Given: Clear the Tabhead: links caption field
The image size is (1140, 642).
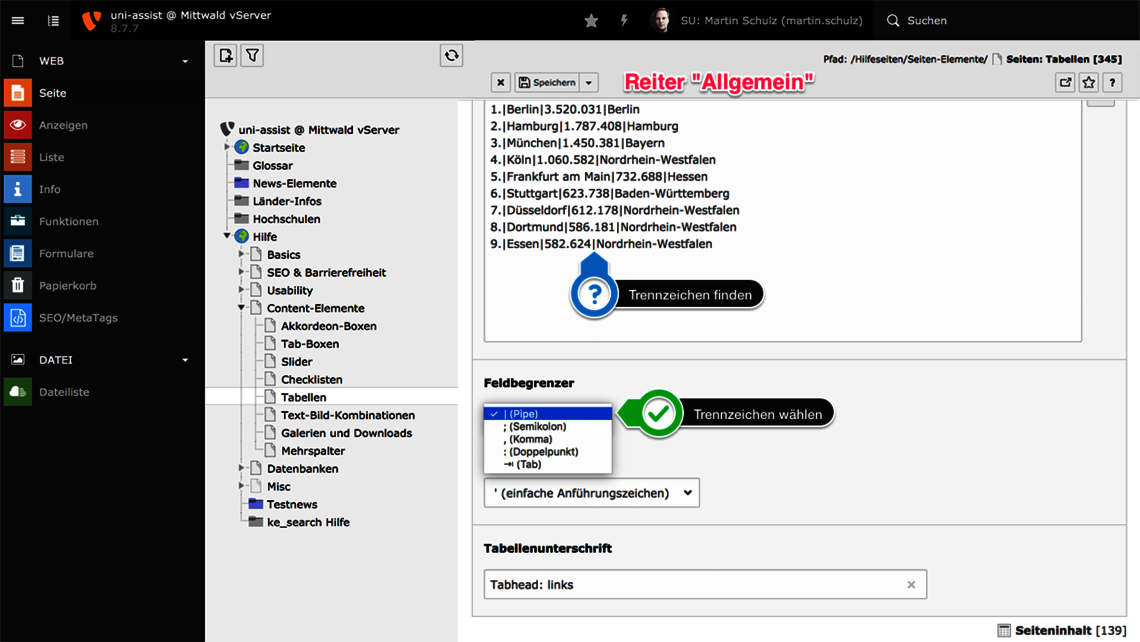Looking at the screenshot, I should pyautogui.click(x=911, y=585).
